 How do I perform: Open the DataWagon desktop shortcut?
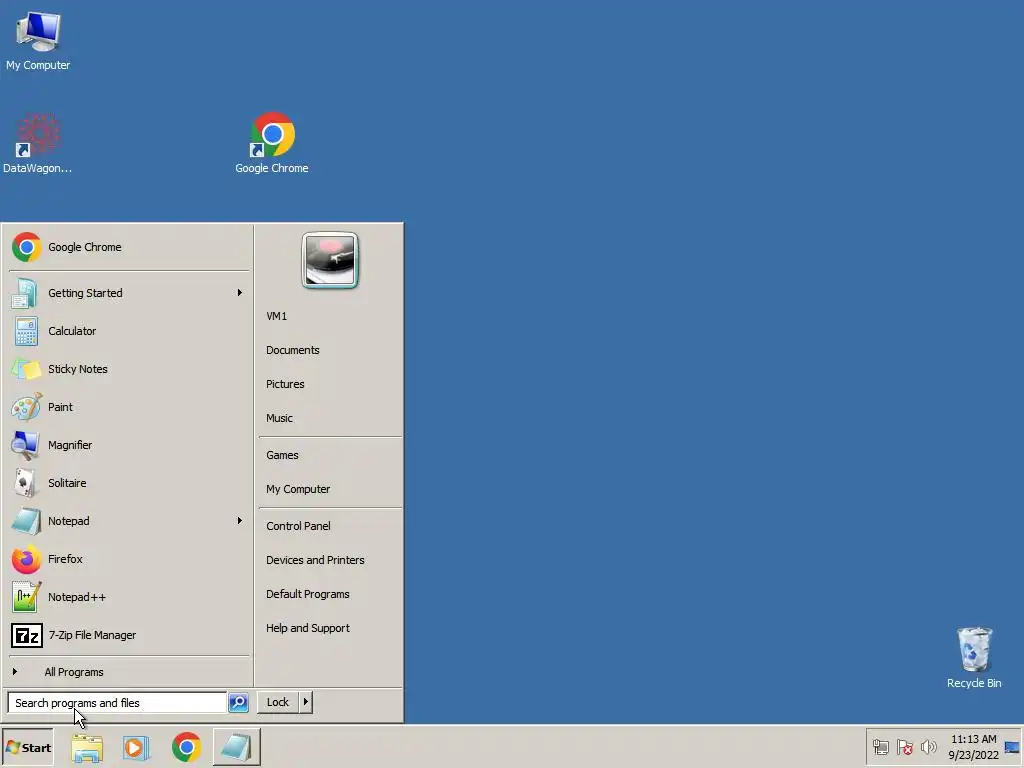[x=38, y=144]
